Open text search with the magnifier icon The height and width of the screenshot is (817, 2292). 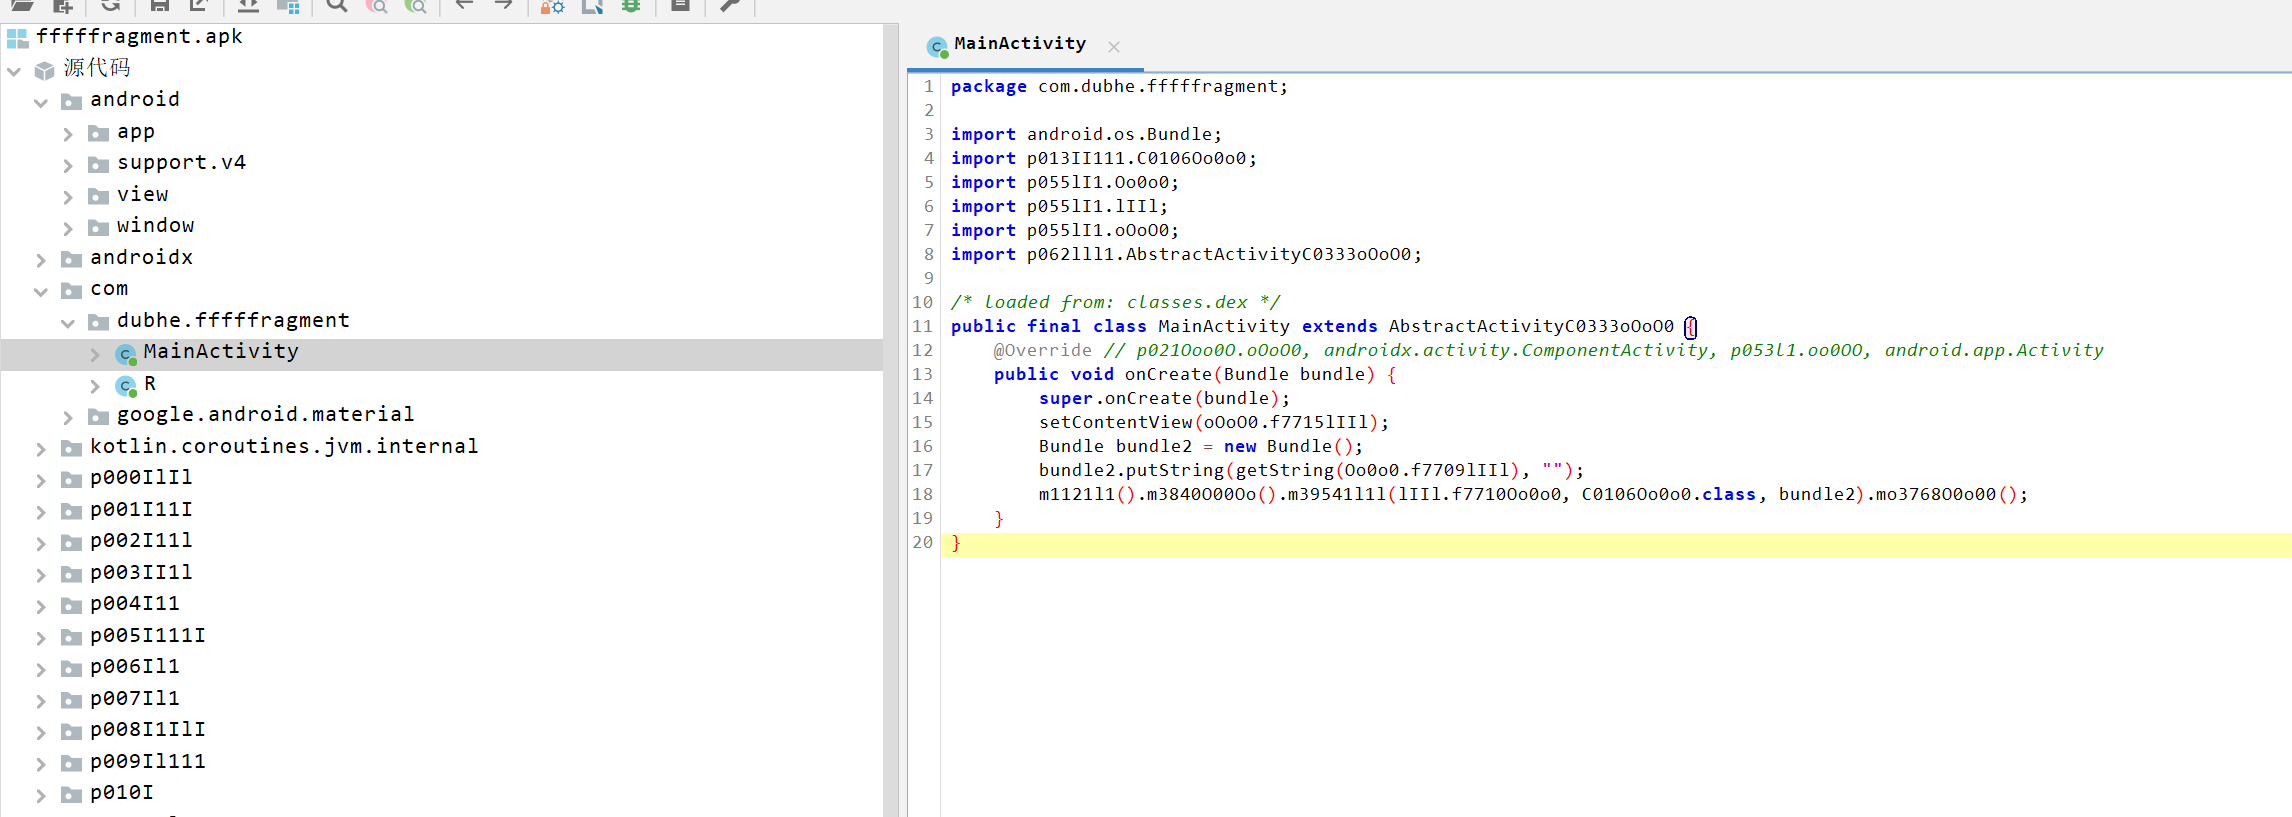pos(337,6)
